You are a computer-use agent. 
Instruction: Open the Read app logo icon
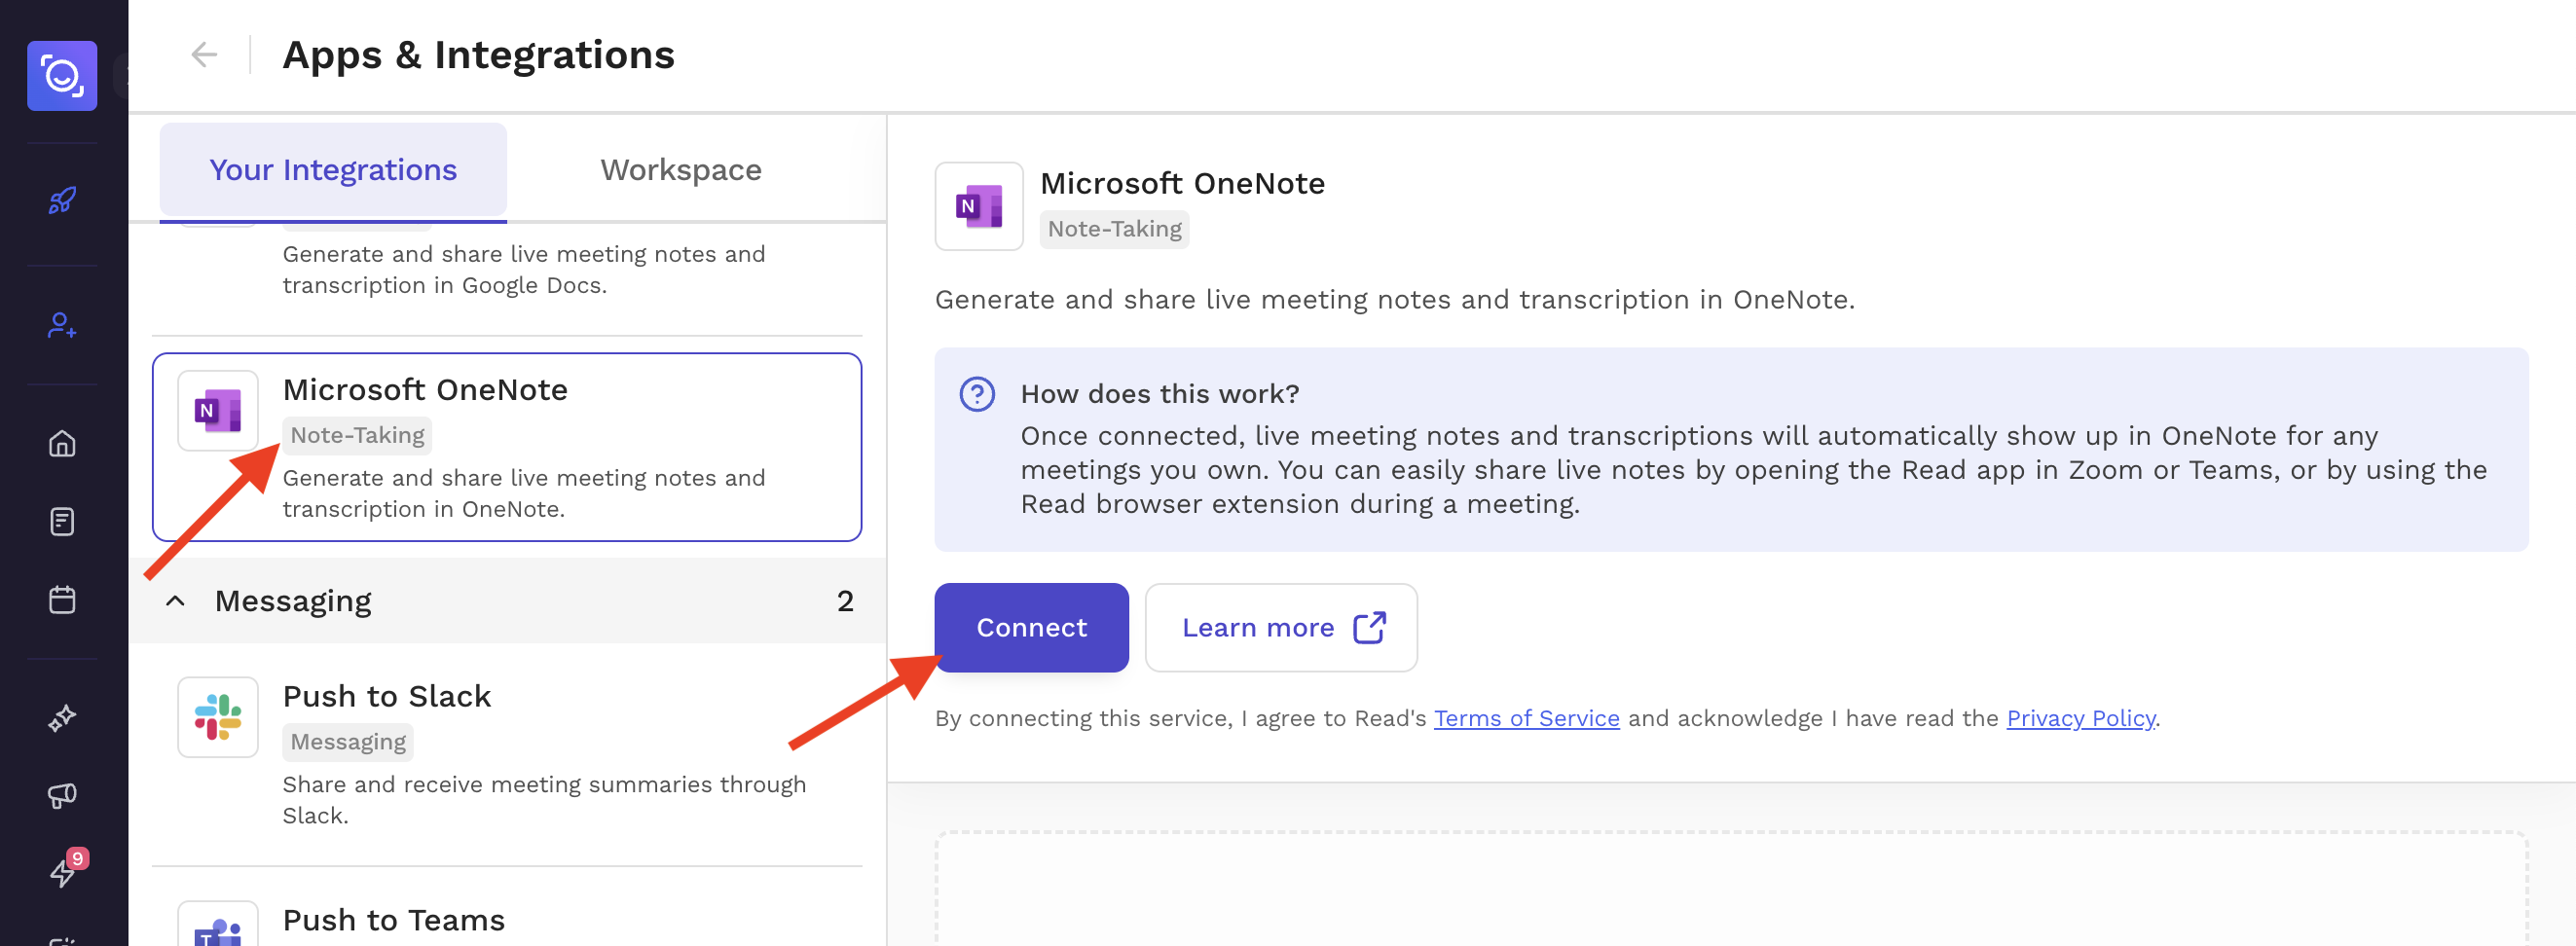(62, 76)
